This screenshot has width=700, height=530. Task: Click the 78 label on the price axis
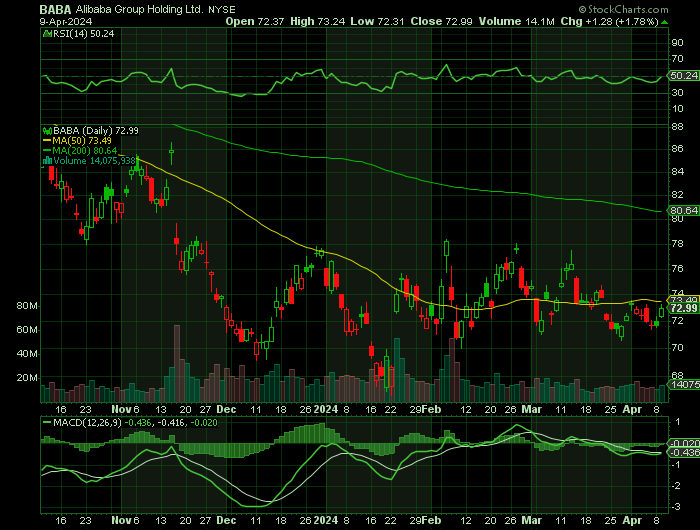pos(677,244)
